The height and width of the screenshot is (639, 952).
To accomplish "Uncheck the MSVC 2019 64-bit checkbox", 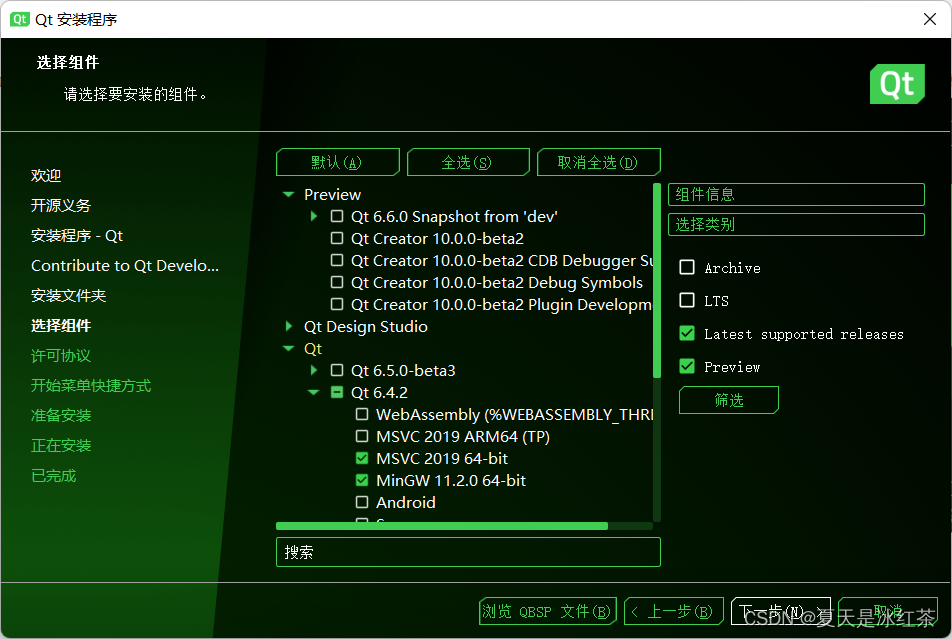I will 362,458.
